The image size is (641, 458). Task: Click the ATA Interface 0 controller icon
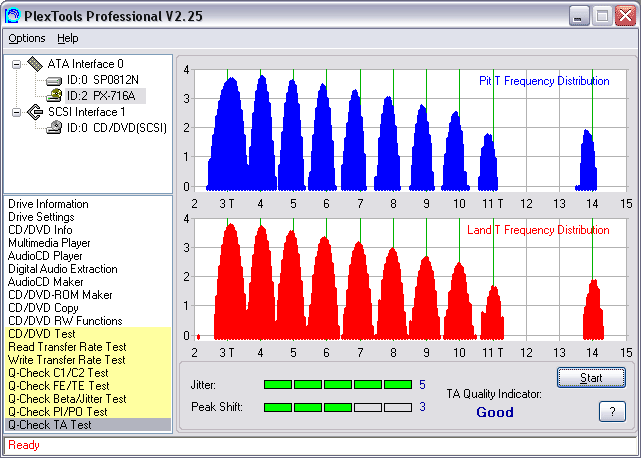click(35, 64)
